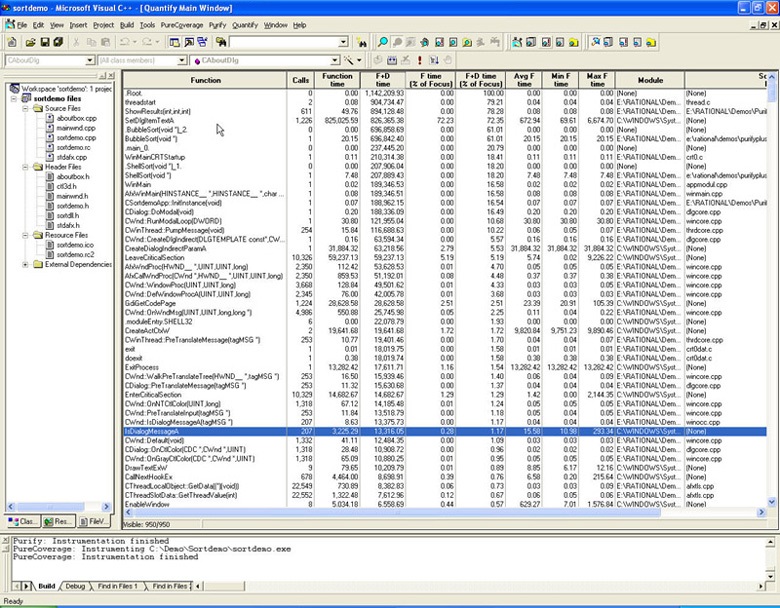Click the WizardBar wand action icon
Screen dimensions: 780x608
349,61
